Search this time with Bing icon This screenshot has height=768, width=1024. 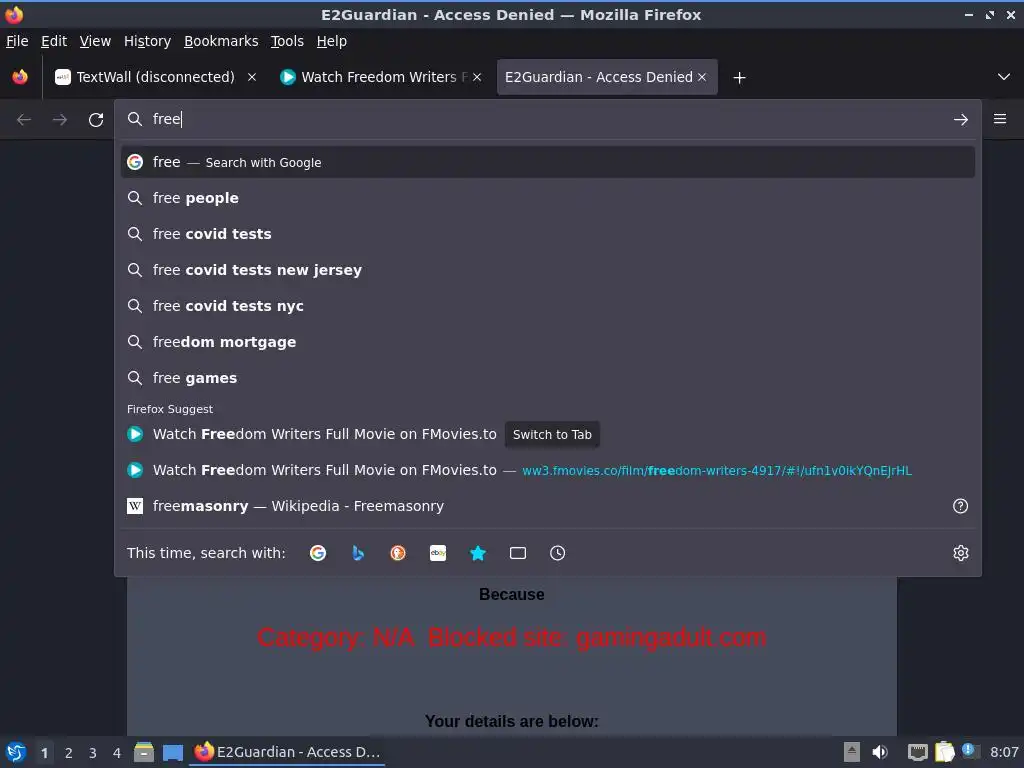(x=358, y=553)
